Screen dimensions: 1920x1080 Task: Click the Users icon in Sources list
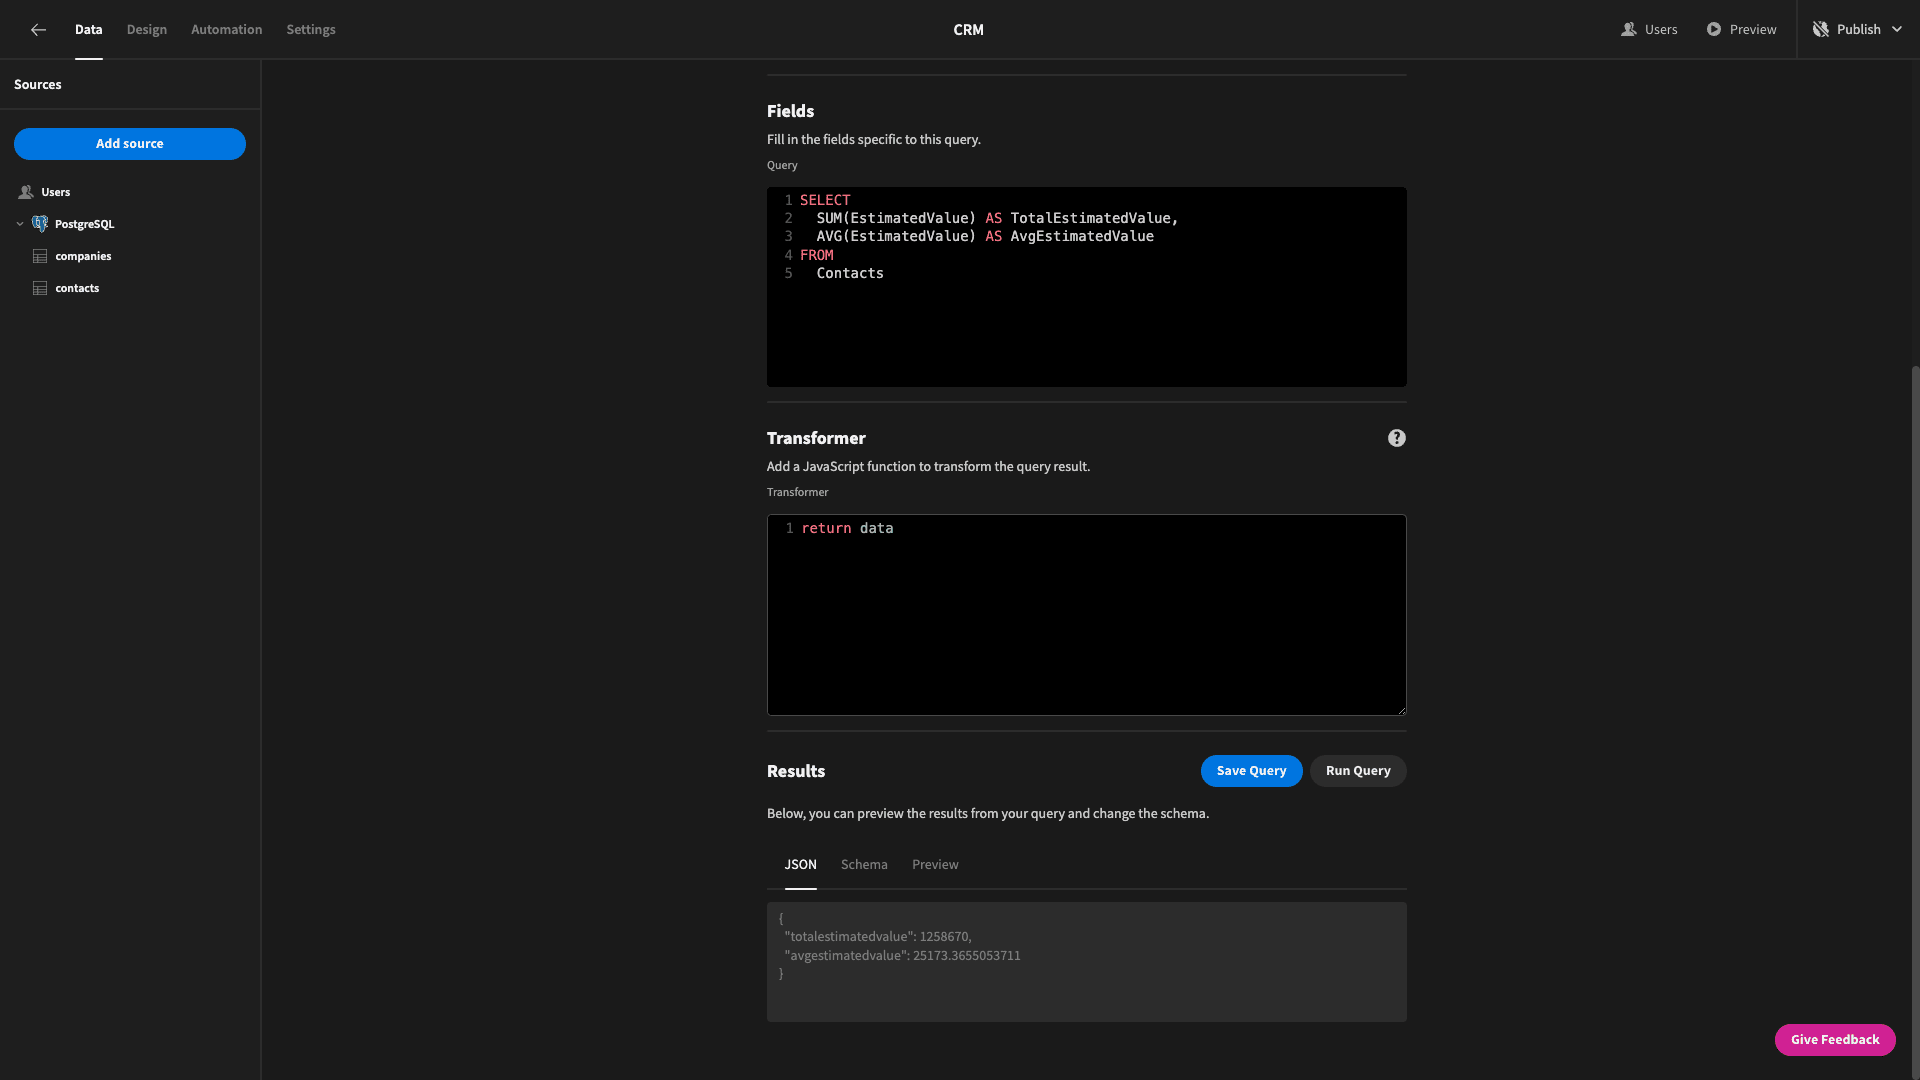tap(26, 192)
